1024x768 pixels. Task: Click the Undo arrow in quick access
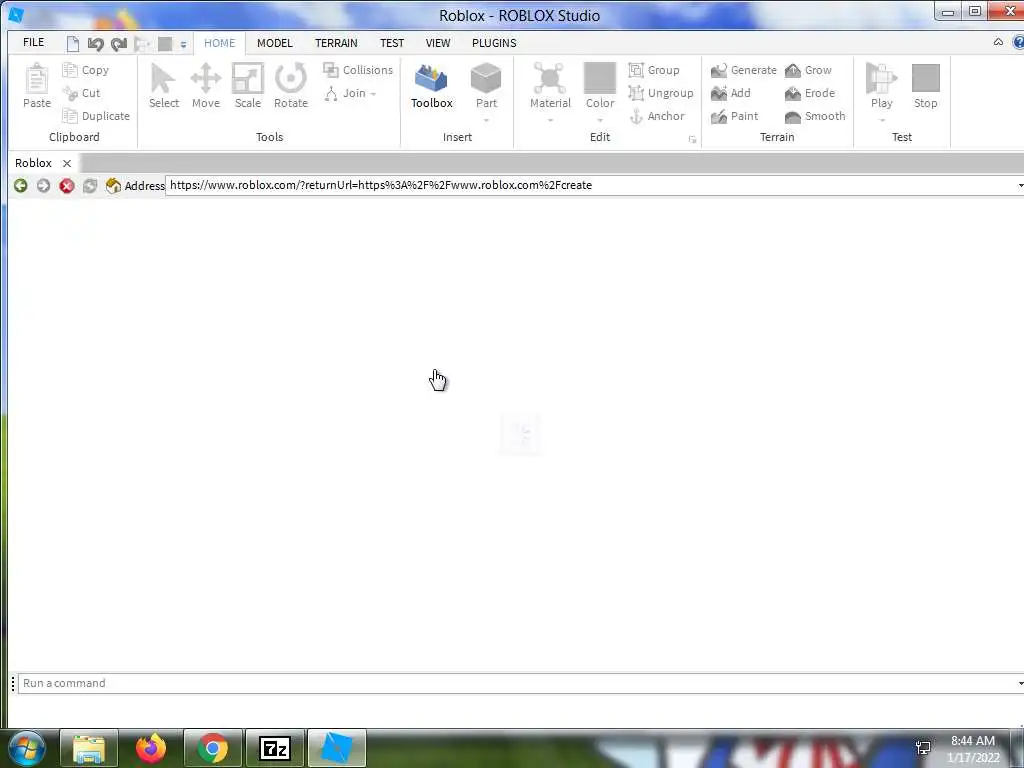[x=95, y=44]
